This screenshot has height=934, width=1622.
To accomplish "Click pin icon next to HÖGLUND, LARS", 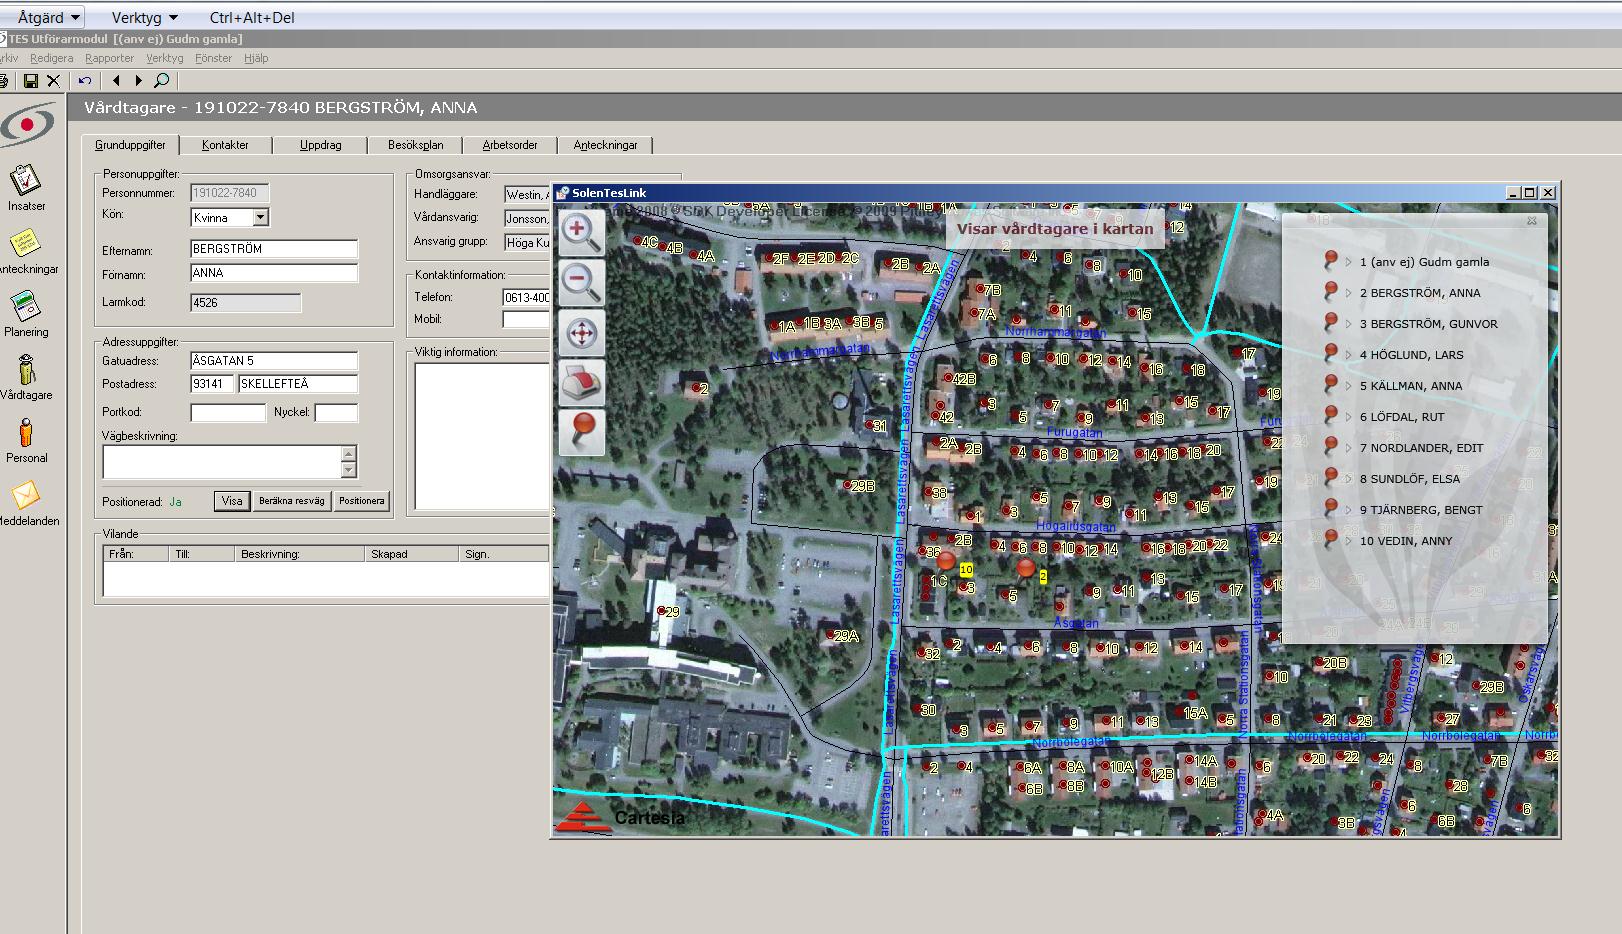I will [1330, 353].
